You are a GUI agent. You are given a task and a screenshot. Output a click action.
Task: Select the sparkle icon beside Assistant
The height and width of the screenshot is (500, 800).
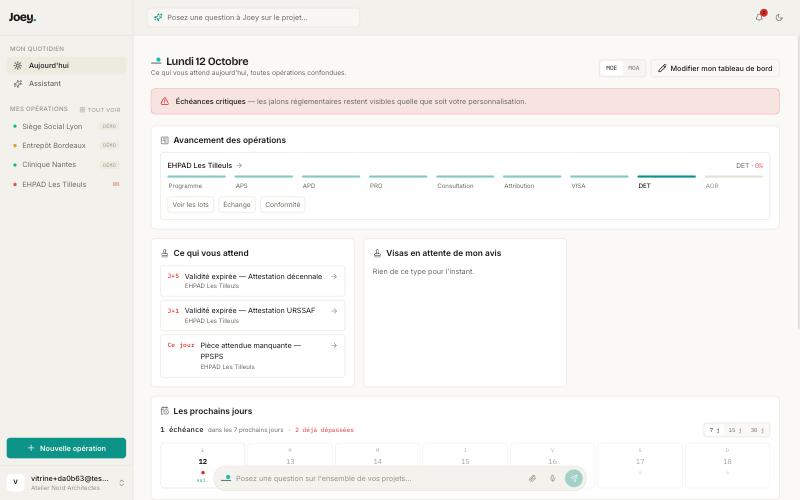pos(18,84)
